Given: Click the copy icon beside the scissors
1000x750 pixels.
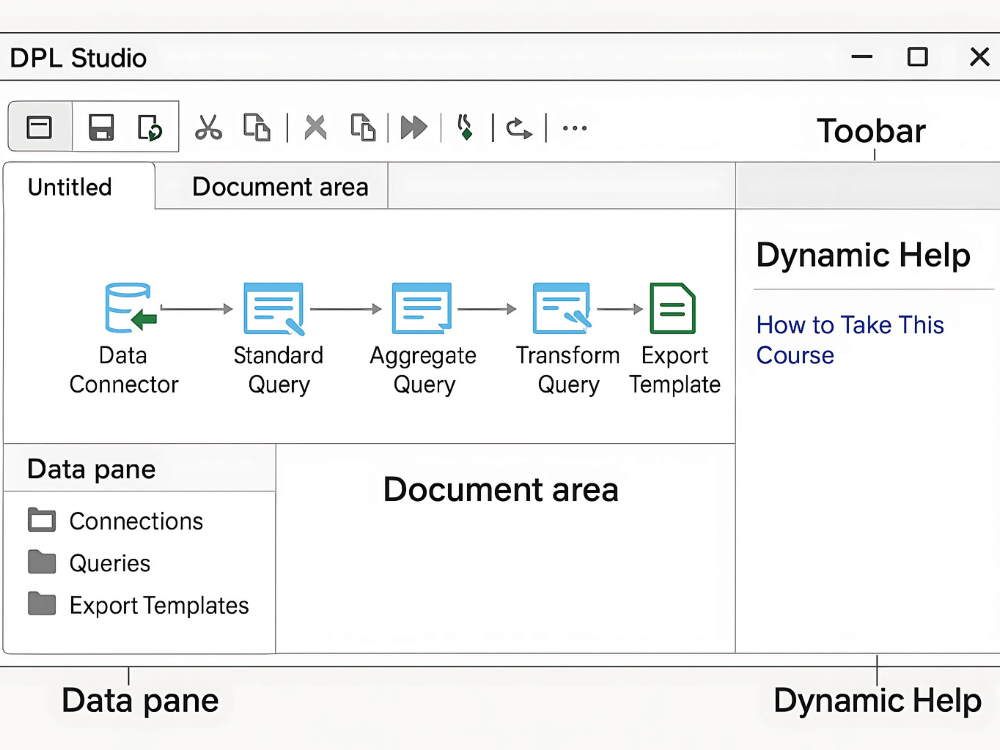Looking at the screenshot, I should (257, 127).
